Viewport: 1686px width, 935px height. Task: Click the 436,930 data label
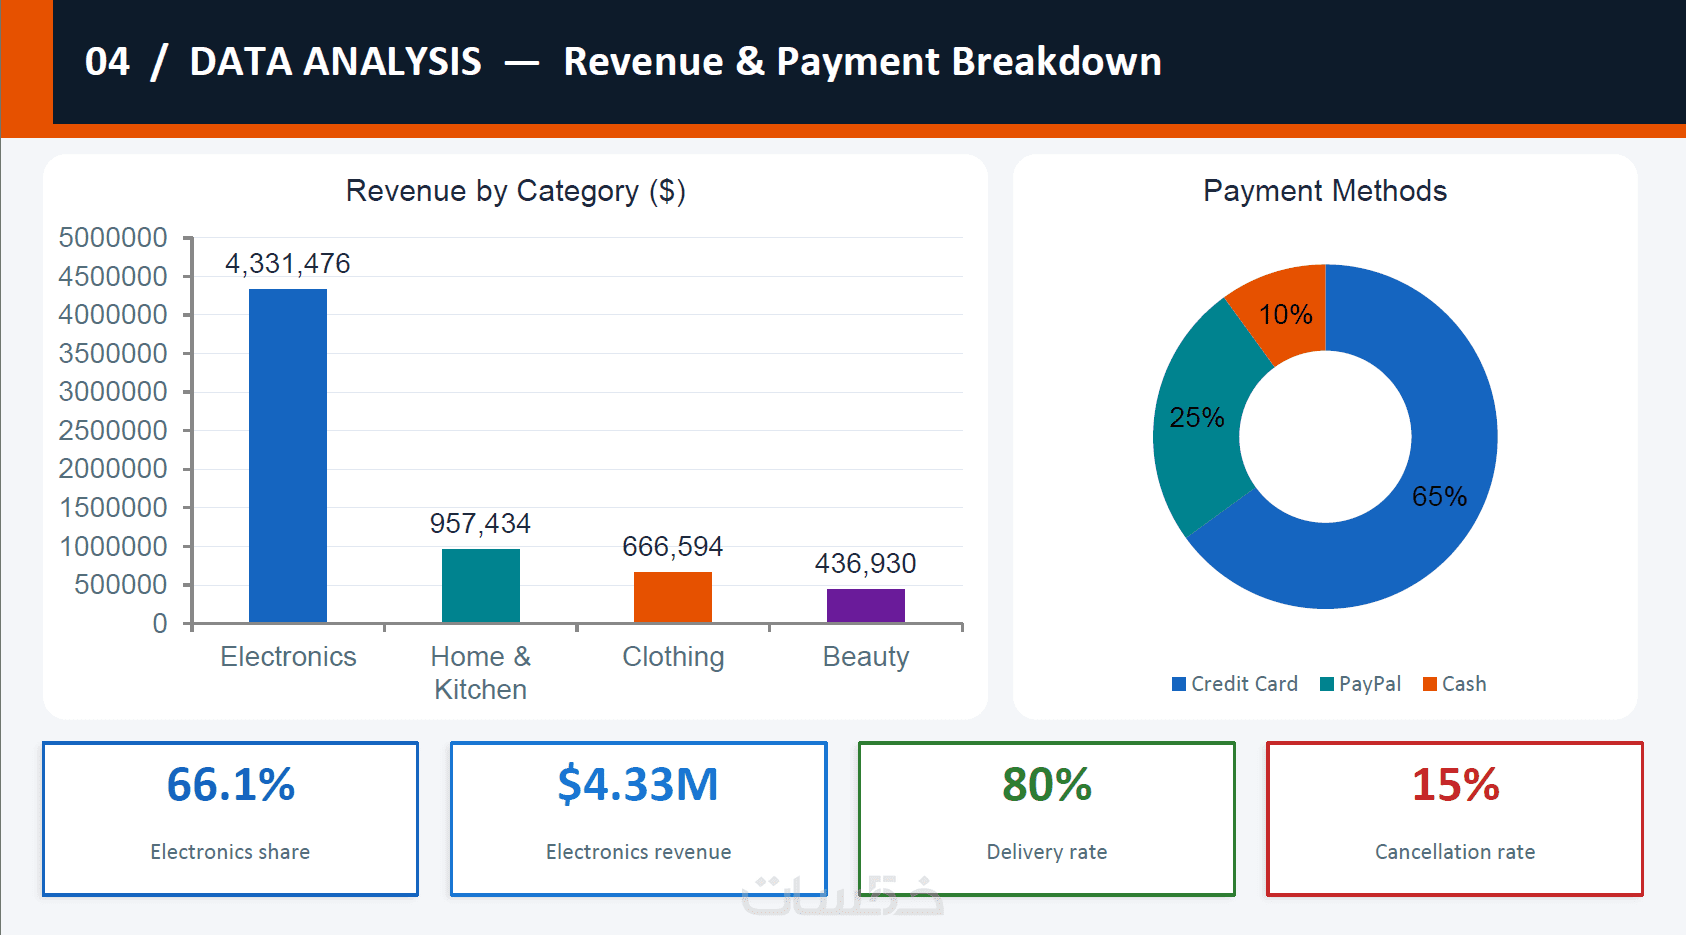[x=866, y=564]
